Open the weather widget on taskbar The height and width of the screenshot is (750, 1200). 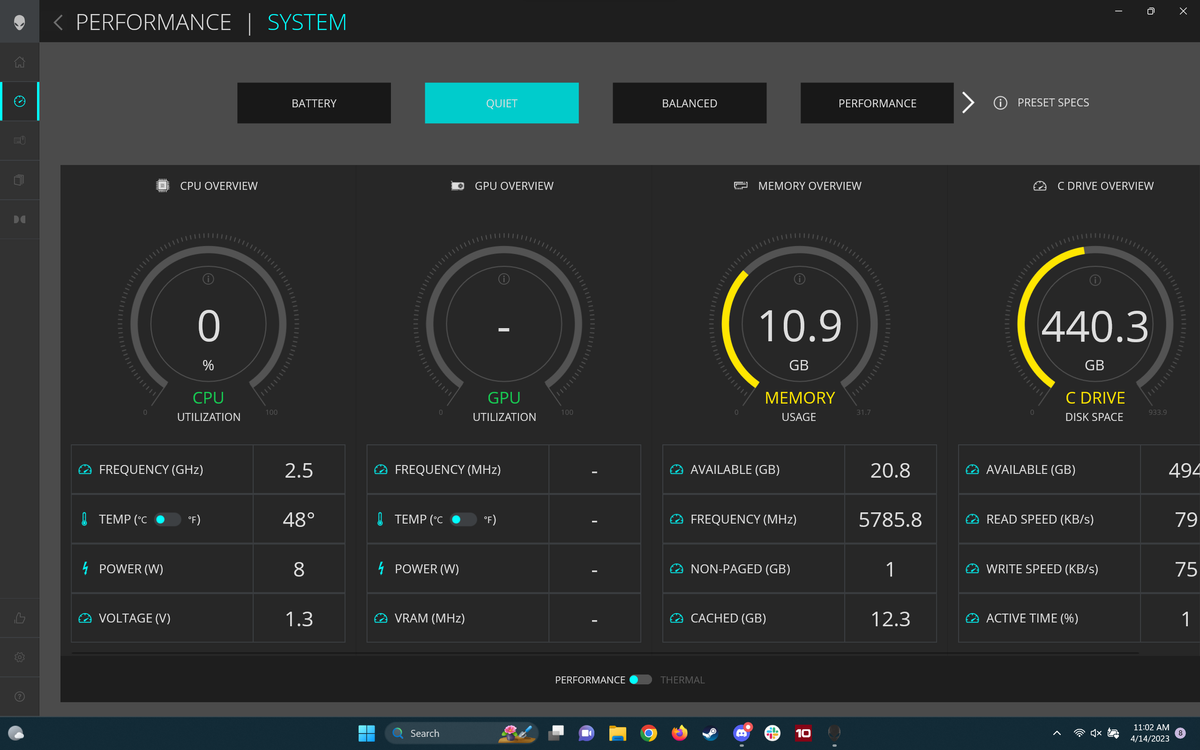coord(16,733)
